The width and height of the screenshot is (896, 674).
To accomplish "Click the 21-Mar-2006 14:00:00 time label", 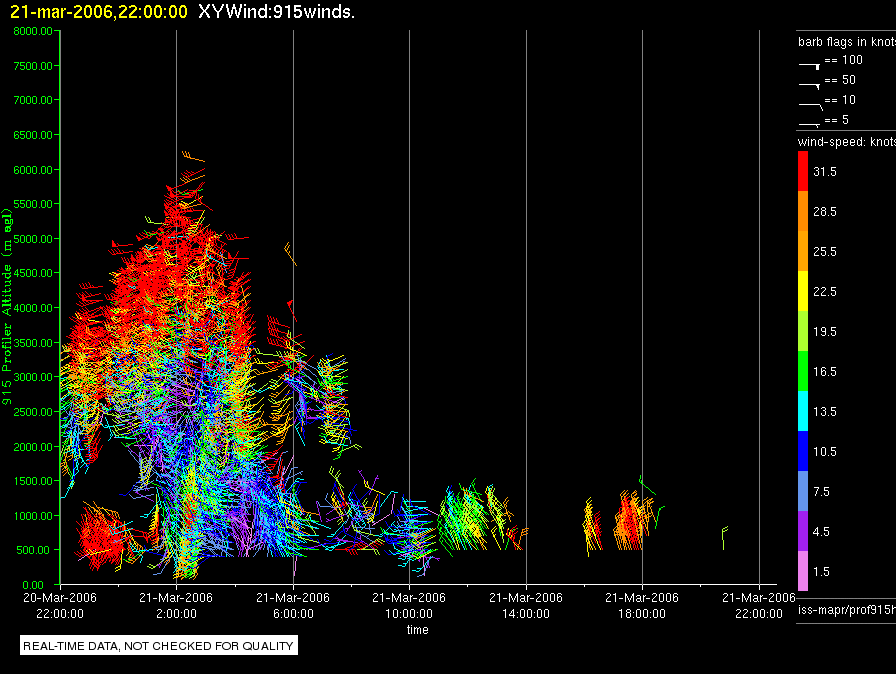I will coord(526,605).
